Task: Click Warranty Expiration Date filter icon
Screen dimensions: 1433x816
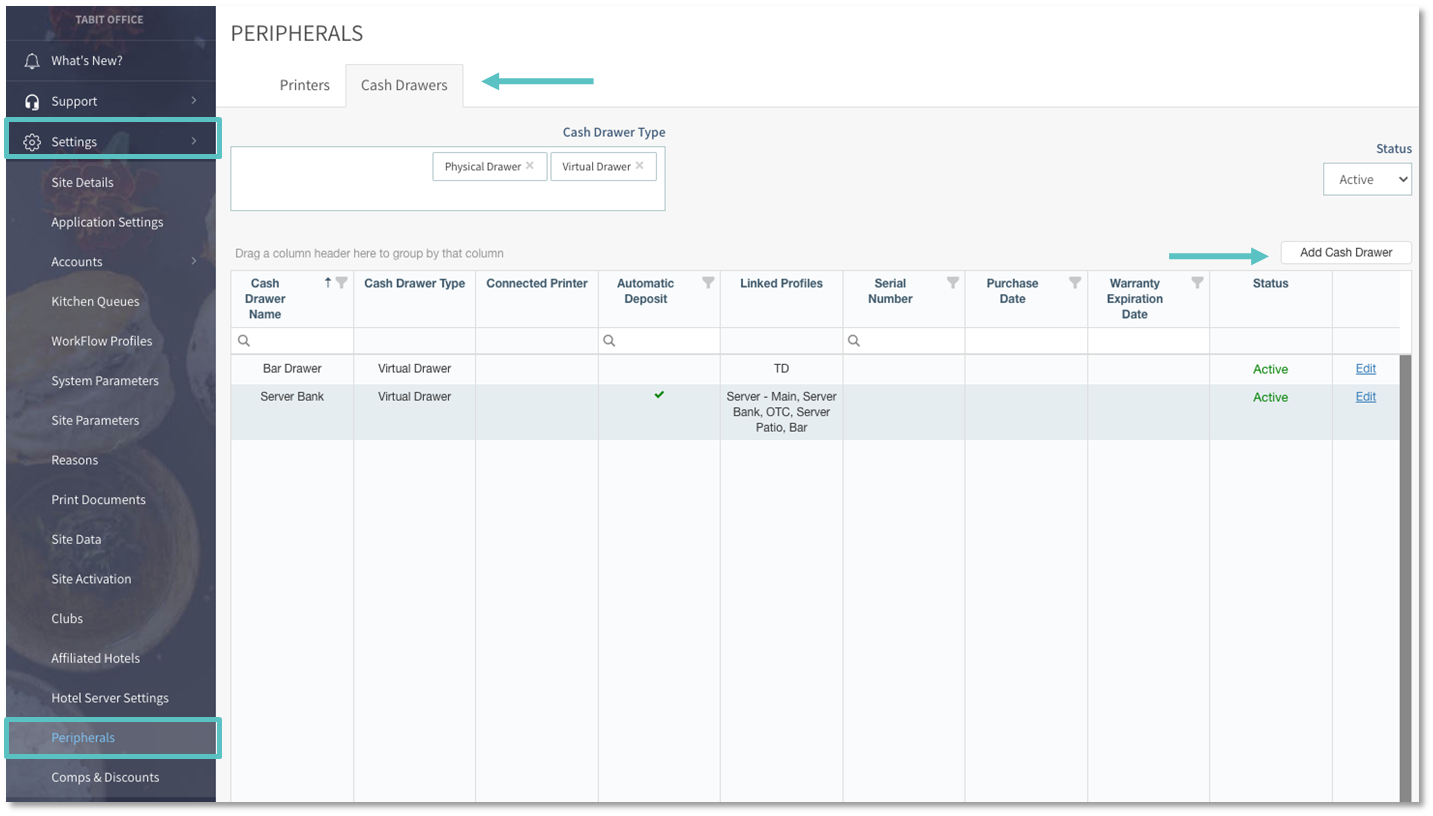Action: (1197, 283)
